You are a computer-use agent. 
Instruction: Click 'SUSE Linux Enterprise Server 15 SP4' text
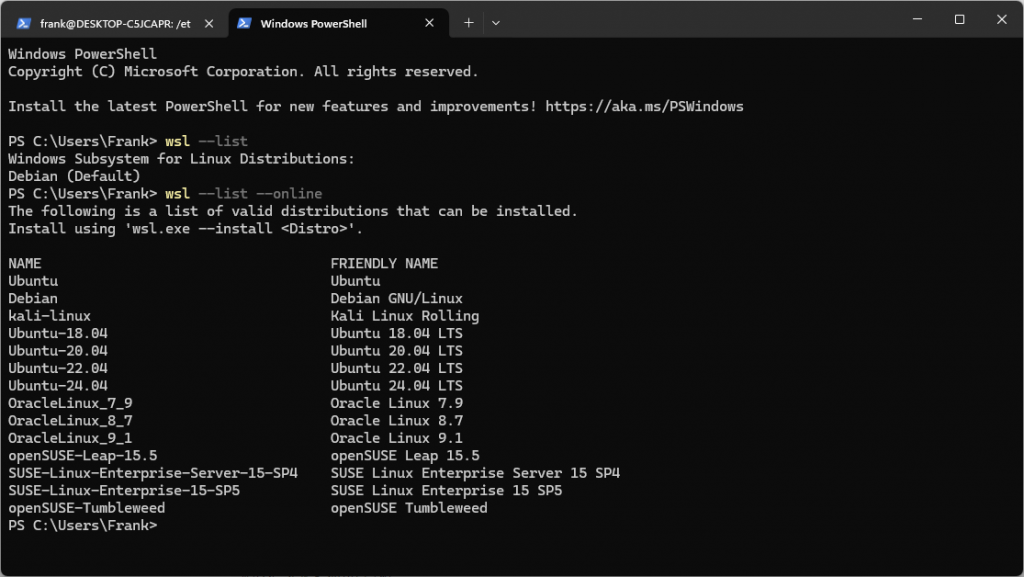(475, 473)
